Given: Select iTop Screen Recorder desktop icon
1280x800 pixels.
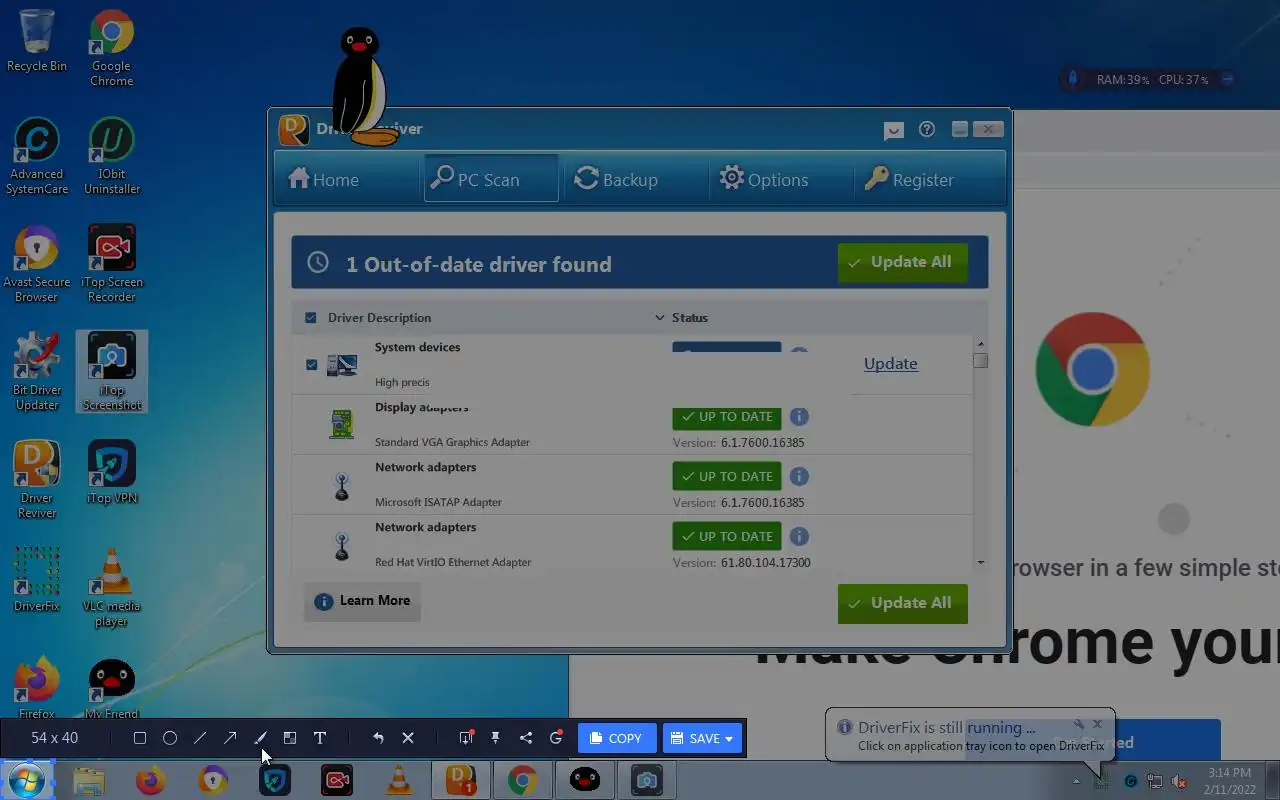Looking at the screenshot, I should [x=112, y=263].
